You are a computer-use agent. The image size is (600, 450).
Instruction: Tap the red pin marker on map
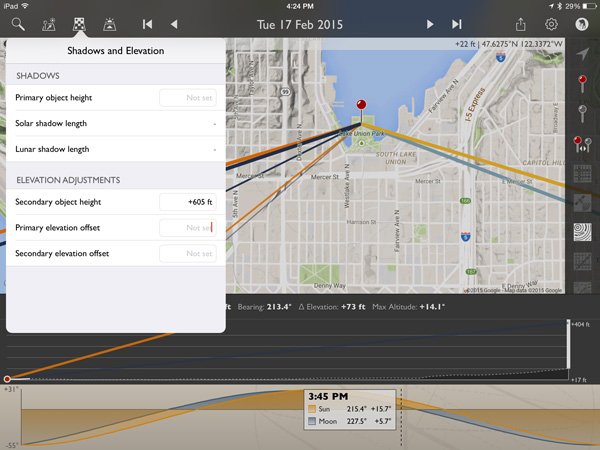click(362, 108)
